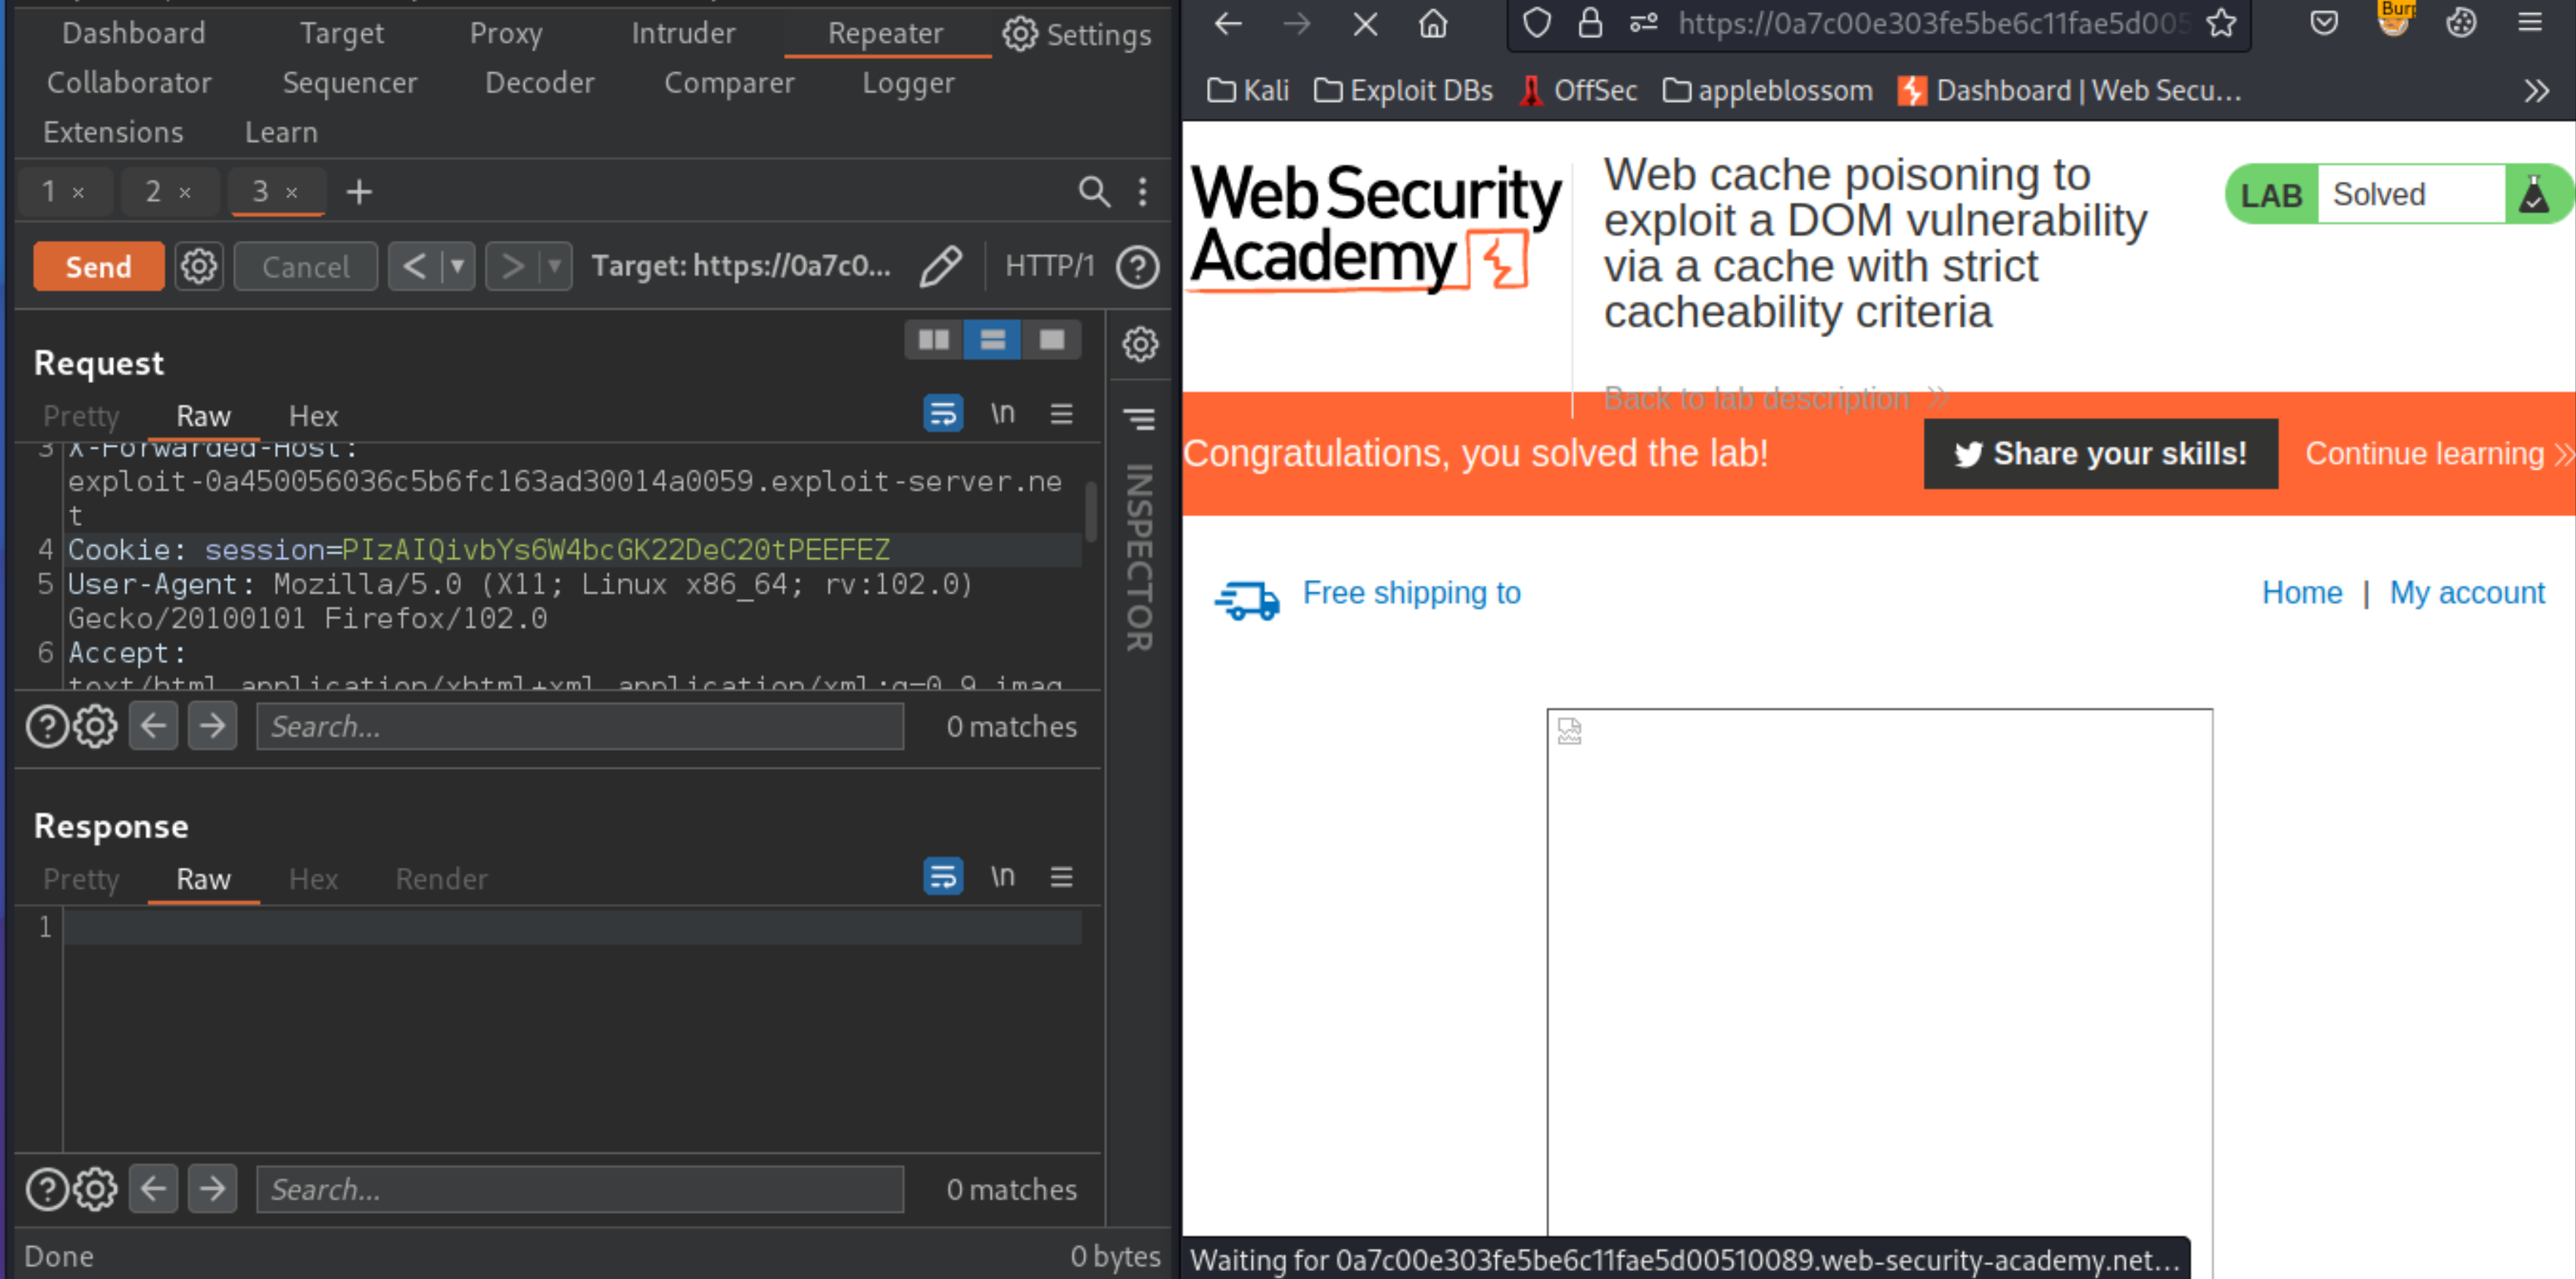Expand the INSPECTOR side panel
The height and width of the screenshot is (1279, 2576).
tap(1139, 557)
